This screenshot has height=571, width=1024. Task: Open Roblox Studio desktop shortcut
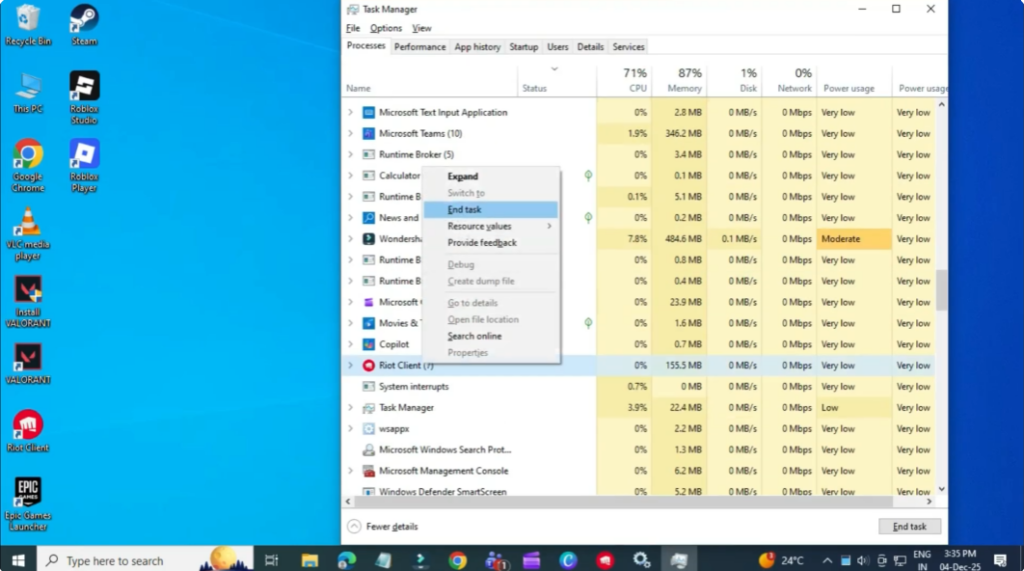[84, 97]
